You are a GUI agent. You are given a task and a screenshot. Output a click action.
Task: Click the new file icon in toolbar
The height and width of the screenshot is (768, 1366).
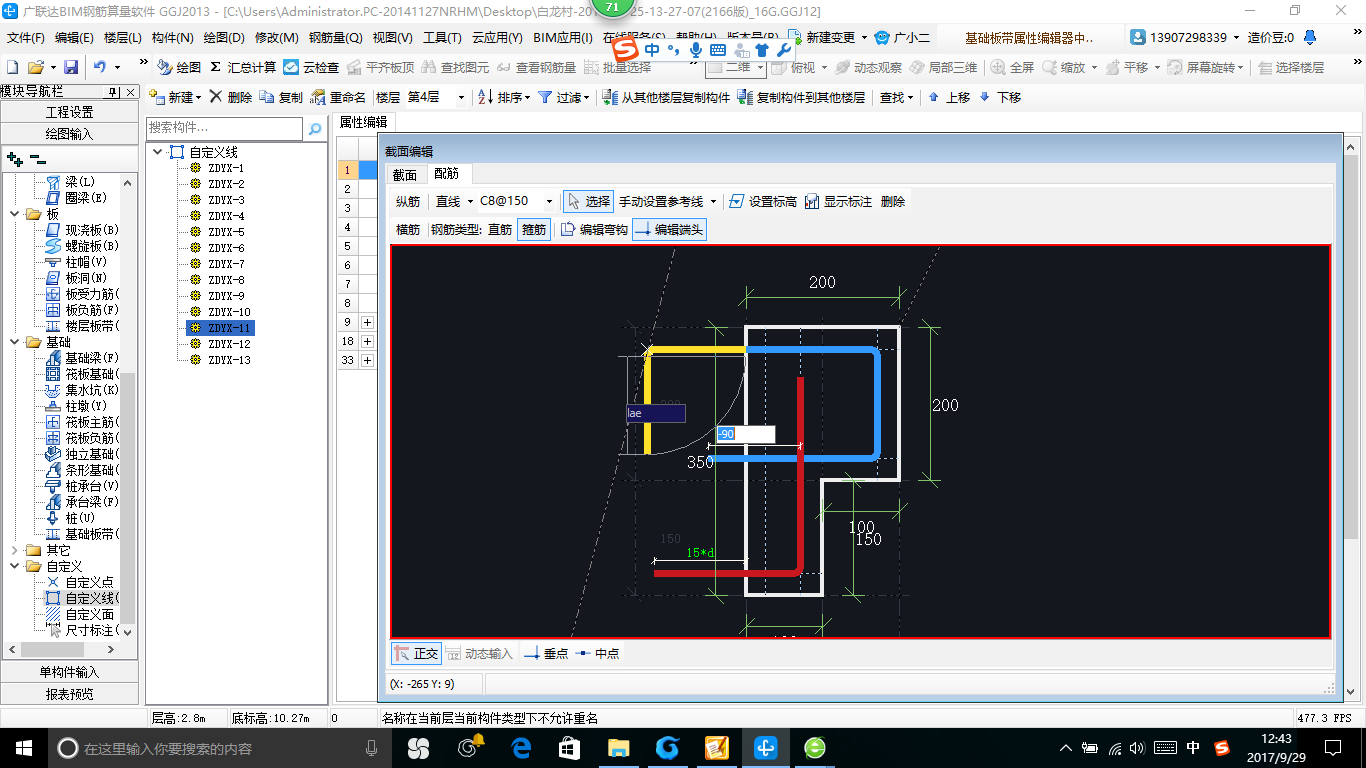point(12,67)
